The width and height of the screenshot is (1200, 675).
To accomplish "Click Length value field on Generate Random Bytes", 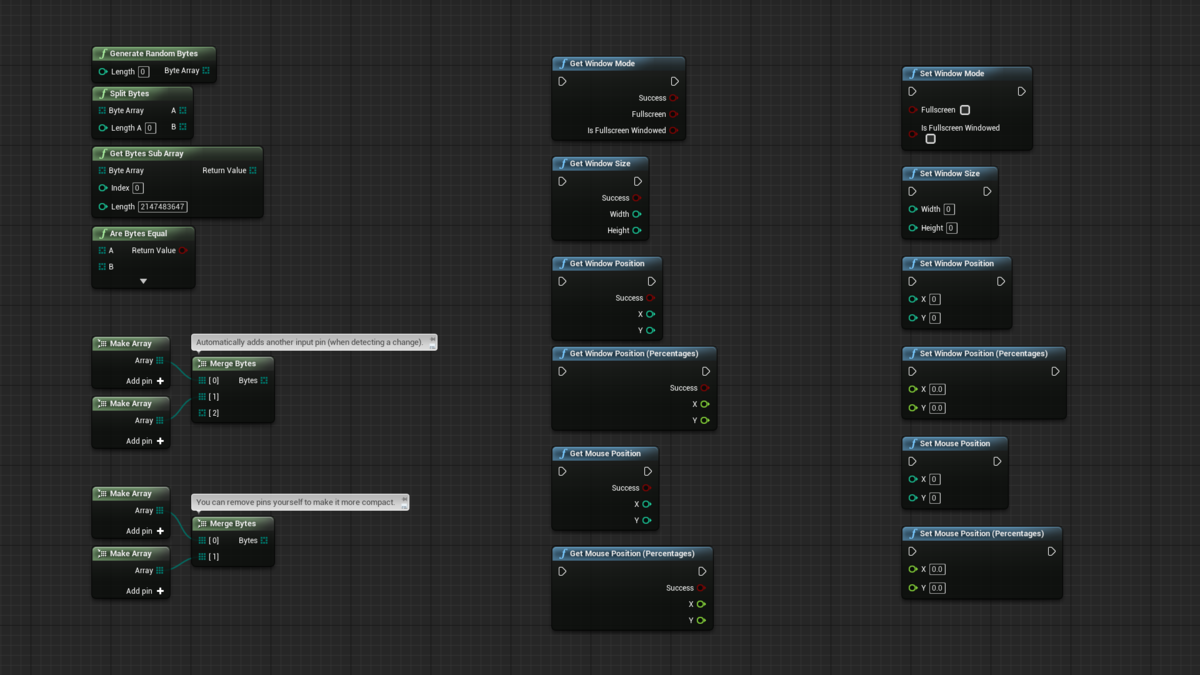I will click(x=143, y=72).
